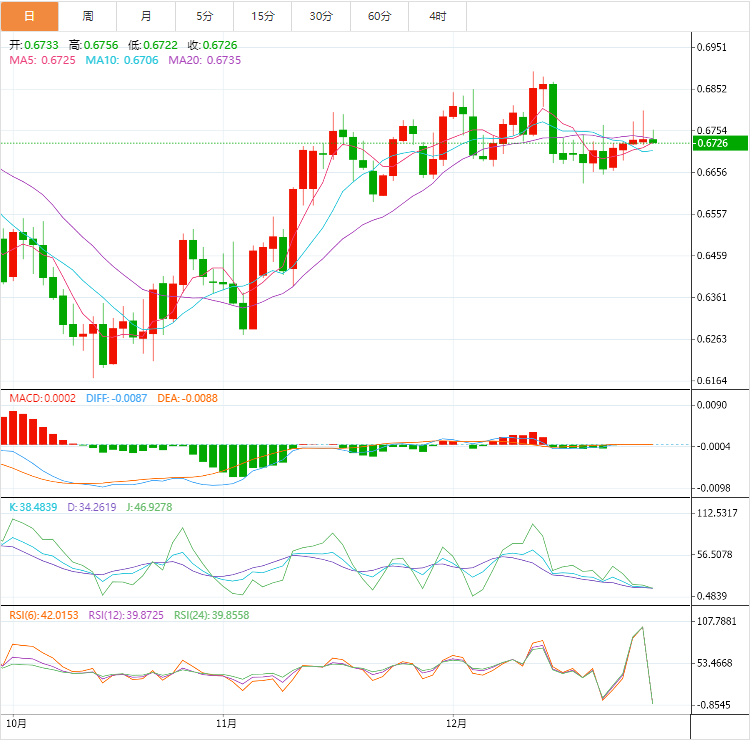755x742 pixels.
Task: Click the green 0.6726 current price tag
Action: [718, 143]
